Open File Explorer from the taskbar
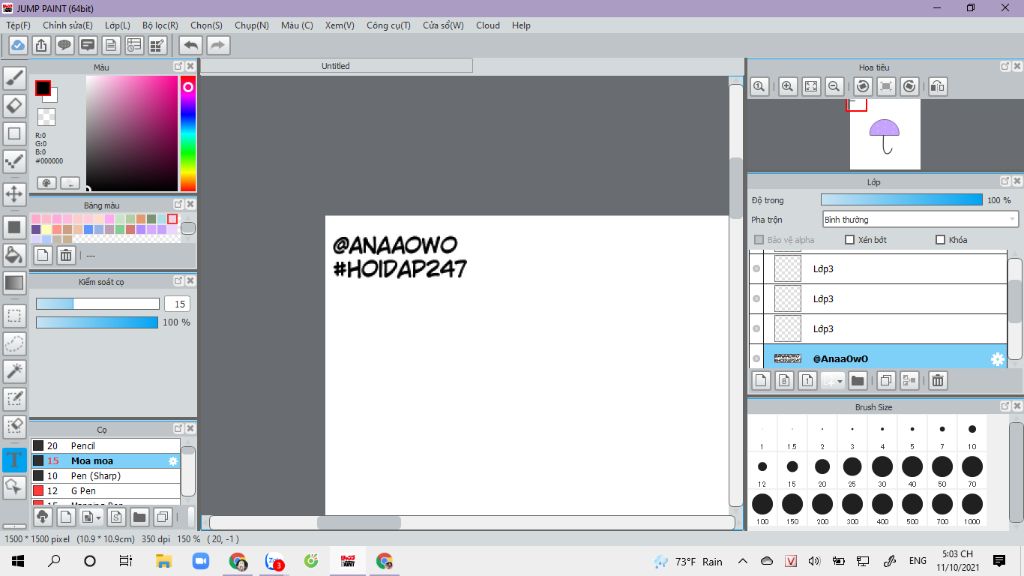1024x576 pixels. click(x=163, y=561)
